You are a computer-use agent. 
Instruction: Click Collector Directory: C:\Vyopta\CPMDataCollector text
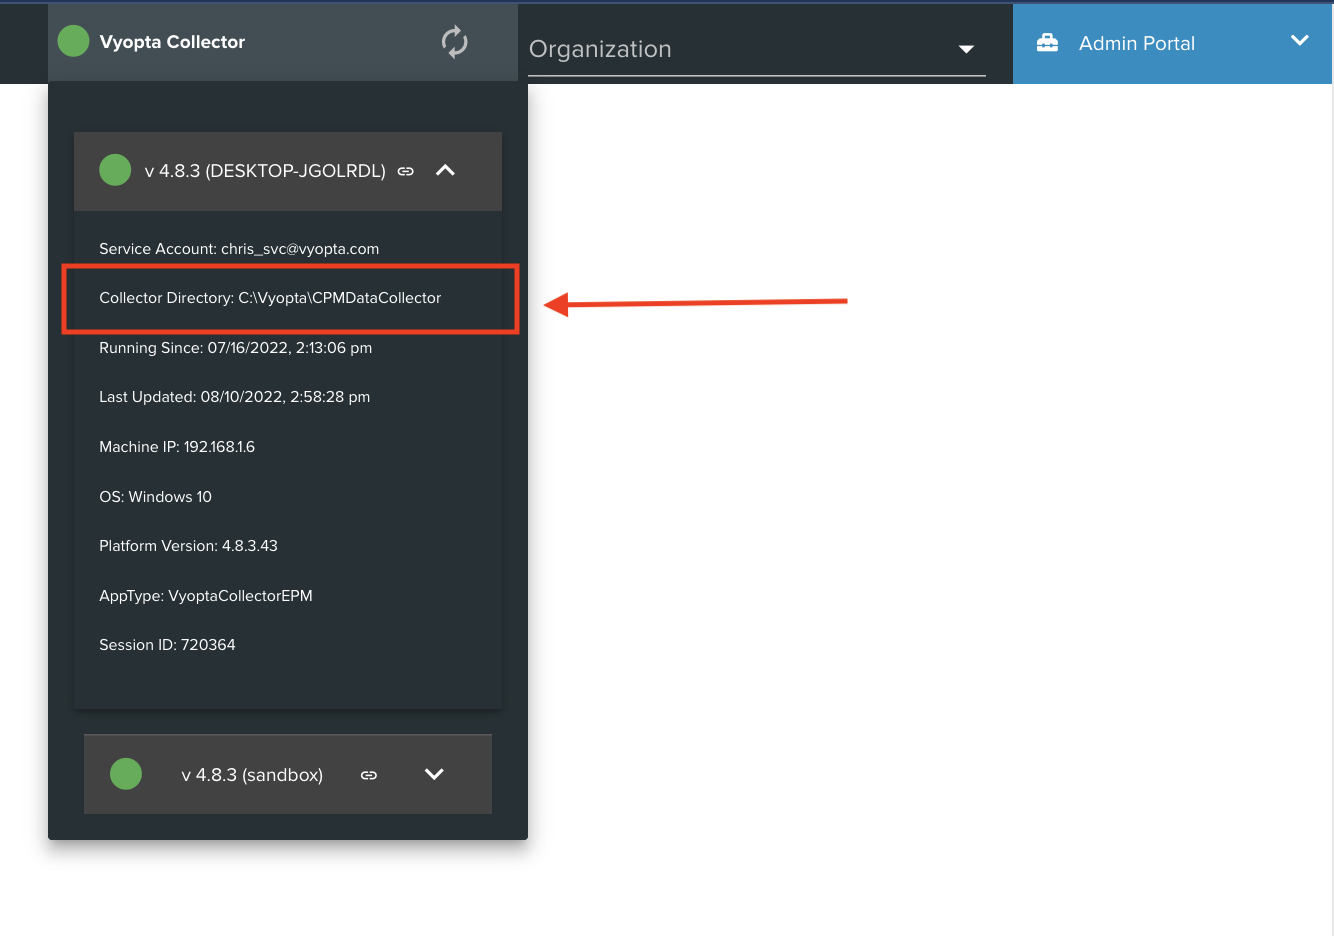tap(270, 298)
